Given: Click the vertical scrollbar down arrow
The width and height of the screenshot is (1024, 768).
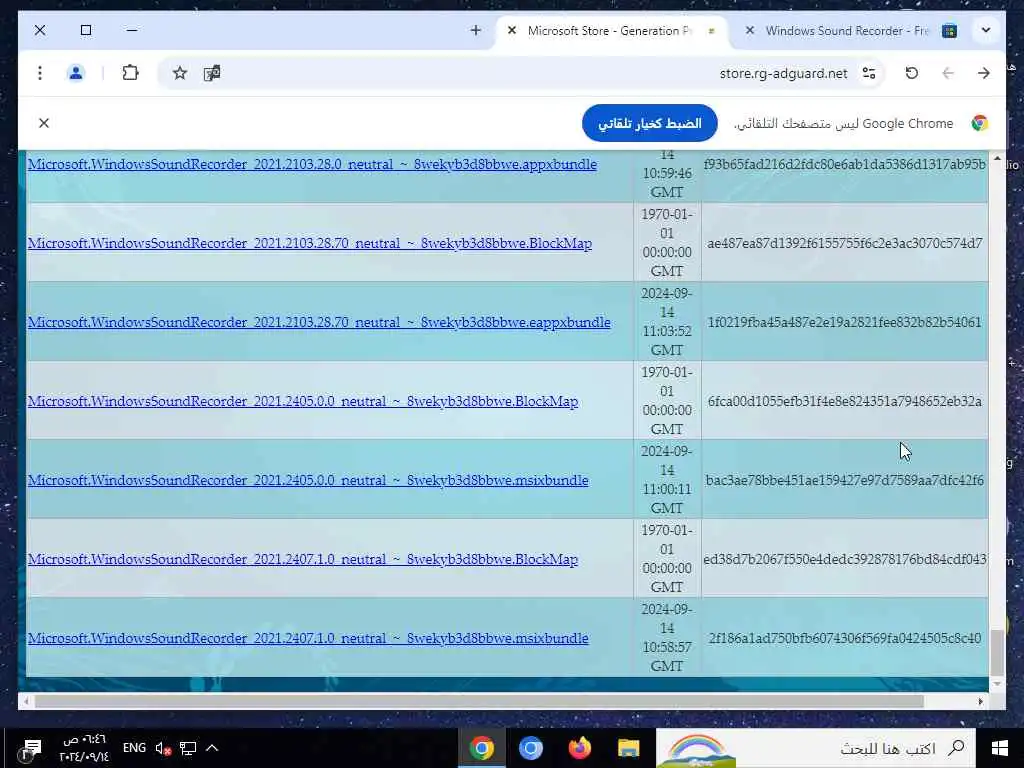Looking at the screenshot, I should click(997, 684).
